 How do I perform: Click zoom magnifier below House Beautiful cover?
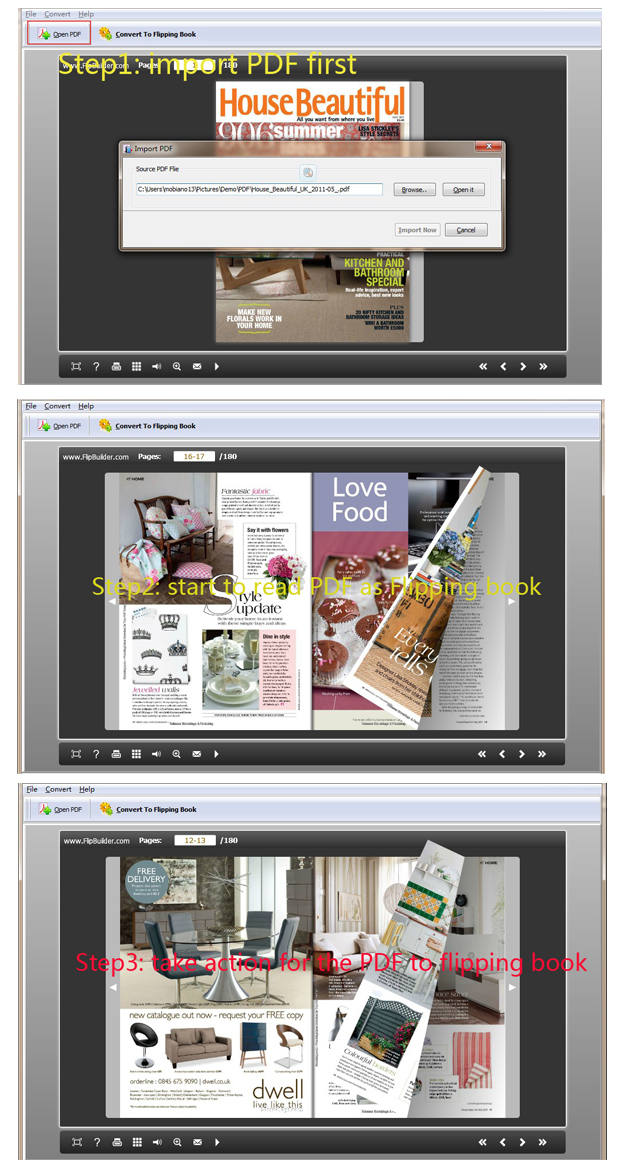pyautogui.click(x=177, y=366)
